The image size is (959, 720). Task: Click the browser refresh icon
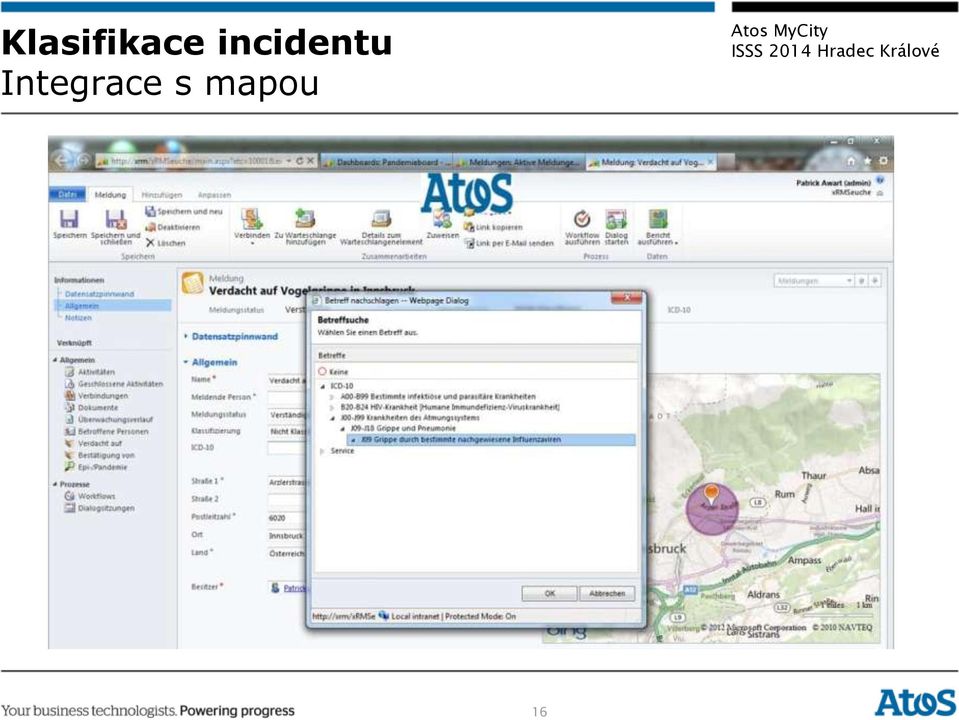pos(300,161)
